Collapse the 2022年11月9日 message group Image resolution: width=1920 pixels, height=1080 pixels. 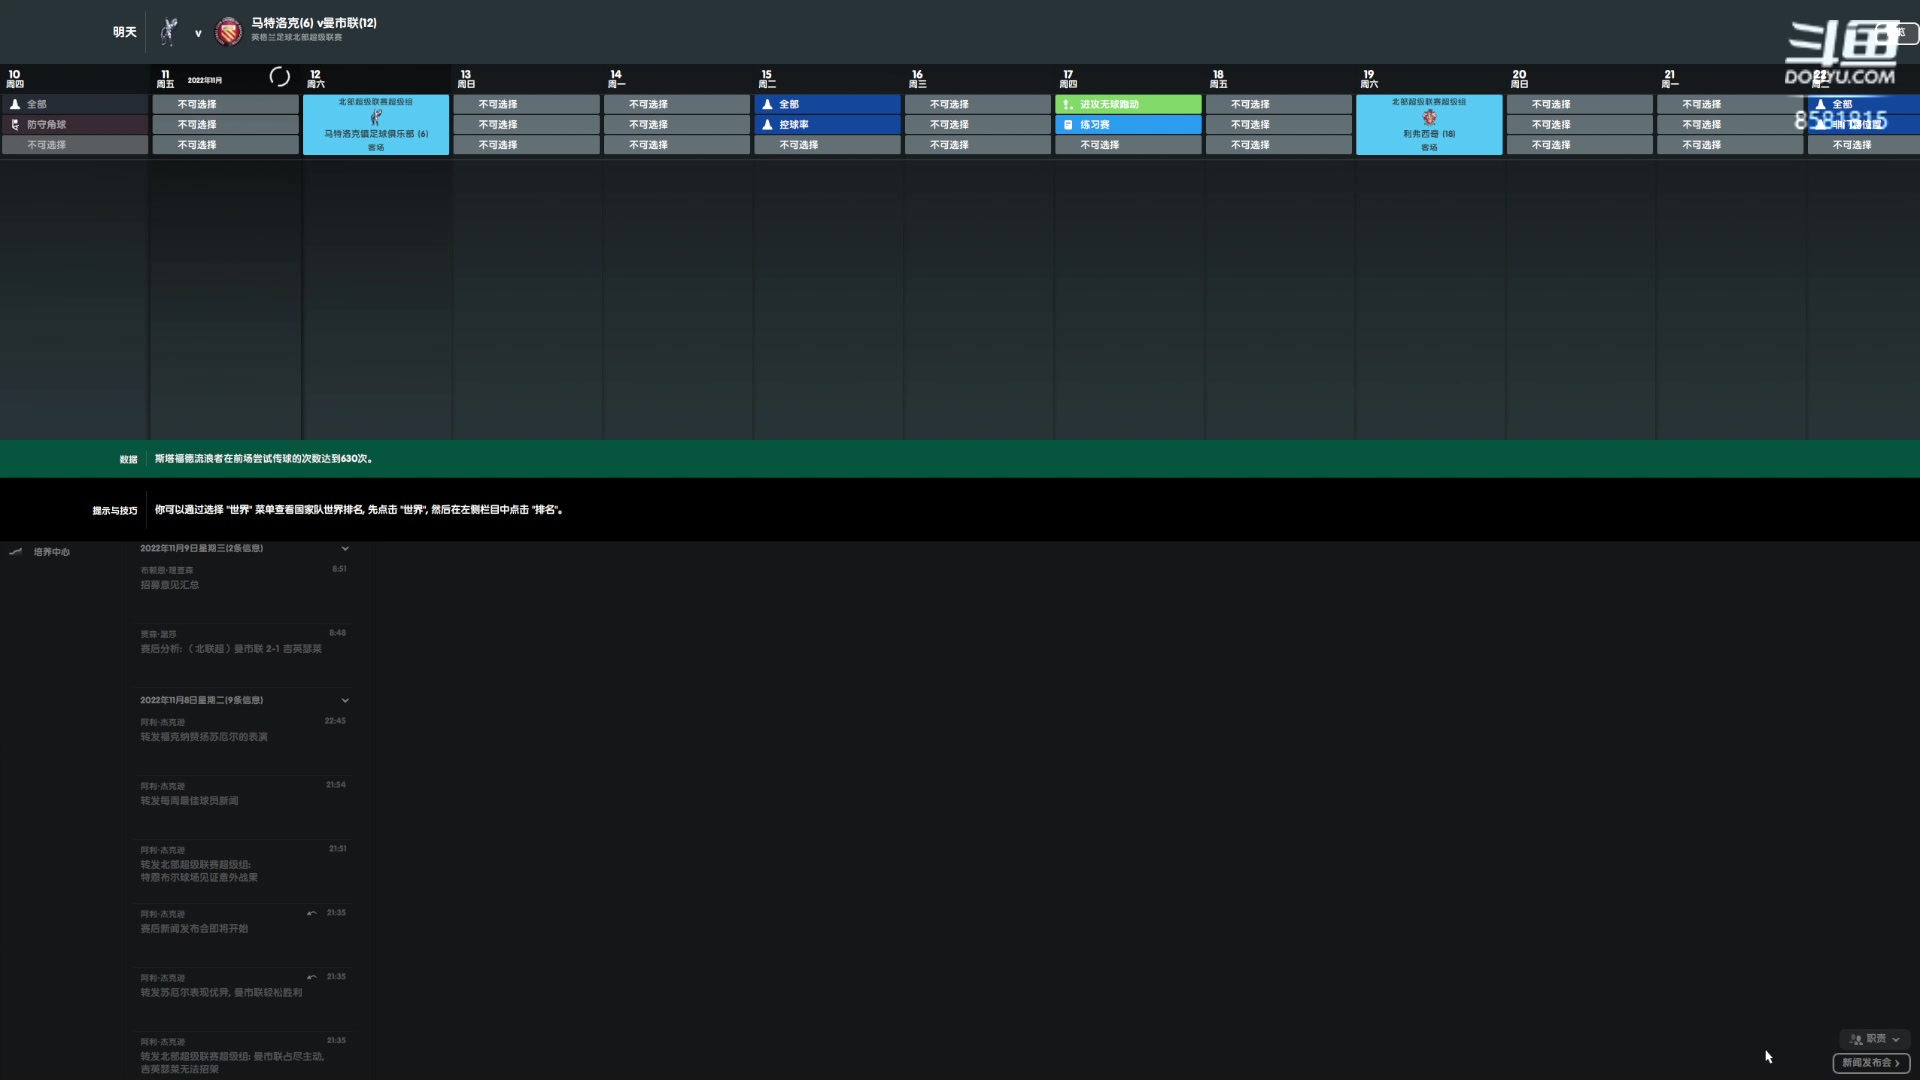point(345,549)
